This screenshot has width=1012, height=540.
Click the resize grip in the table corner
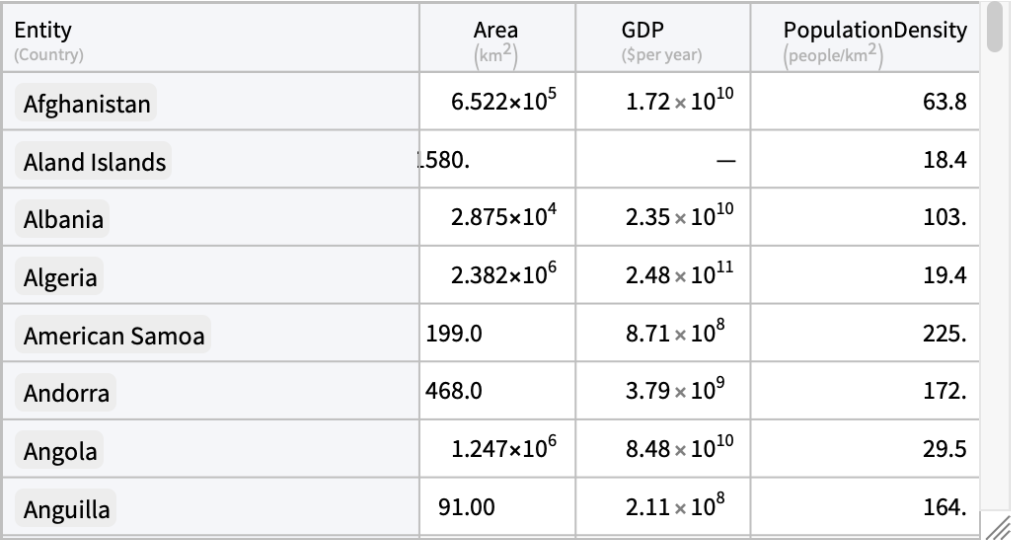click(997, 525)
